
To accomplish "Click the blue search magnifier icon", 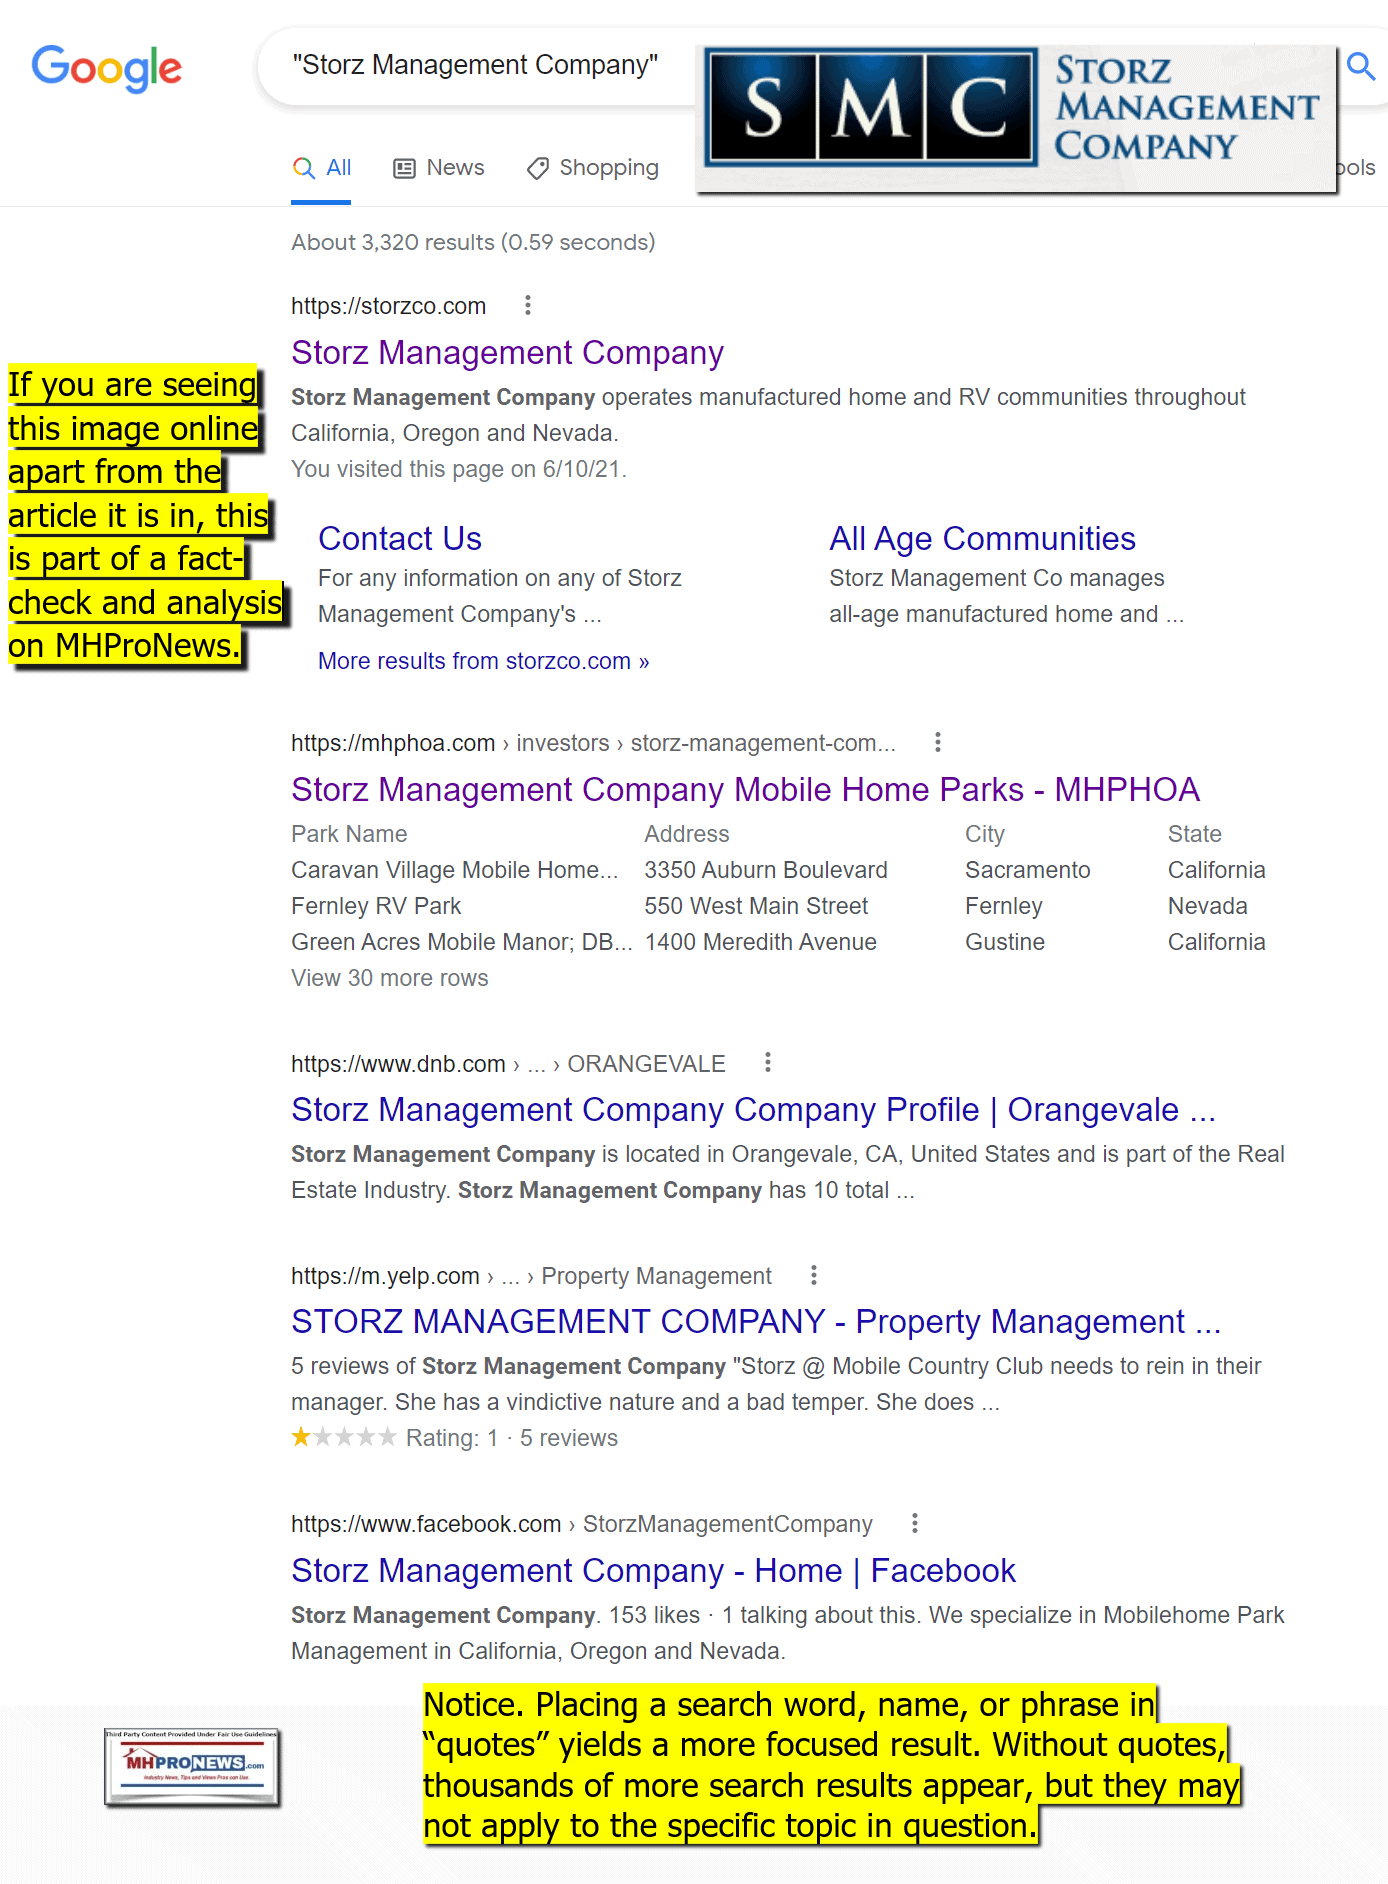I will [x=1360, y=67].
